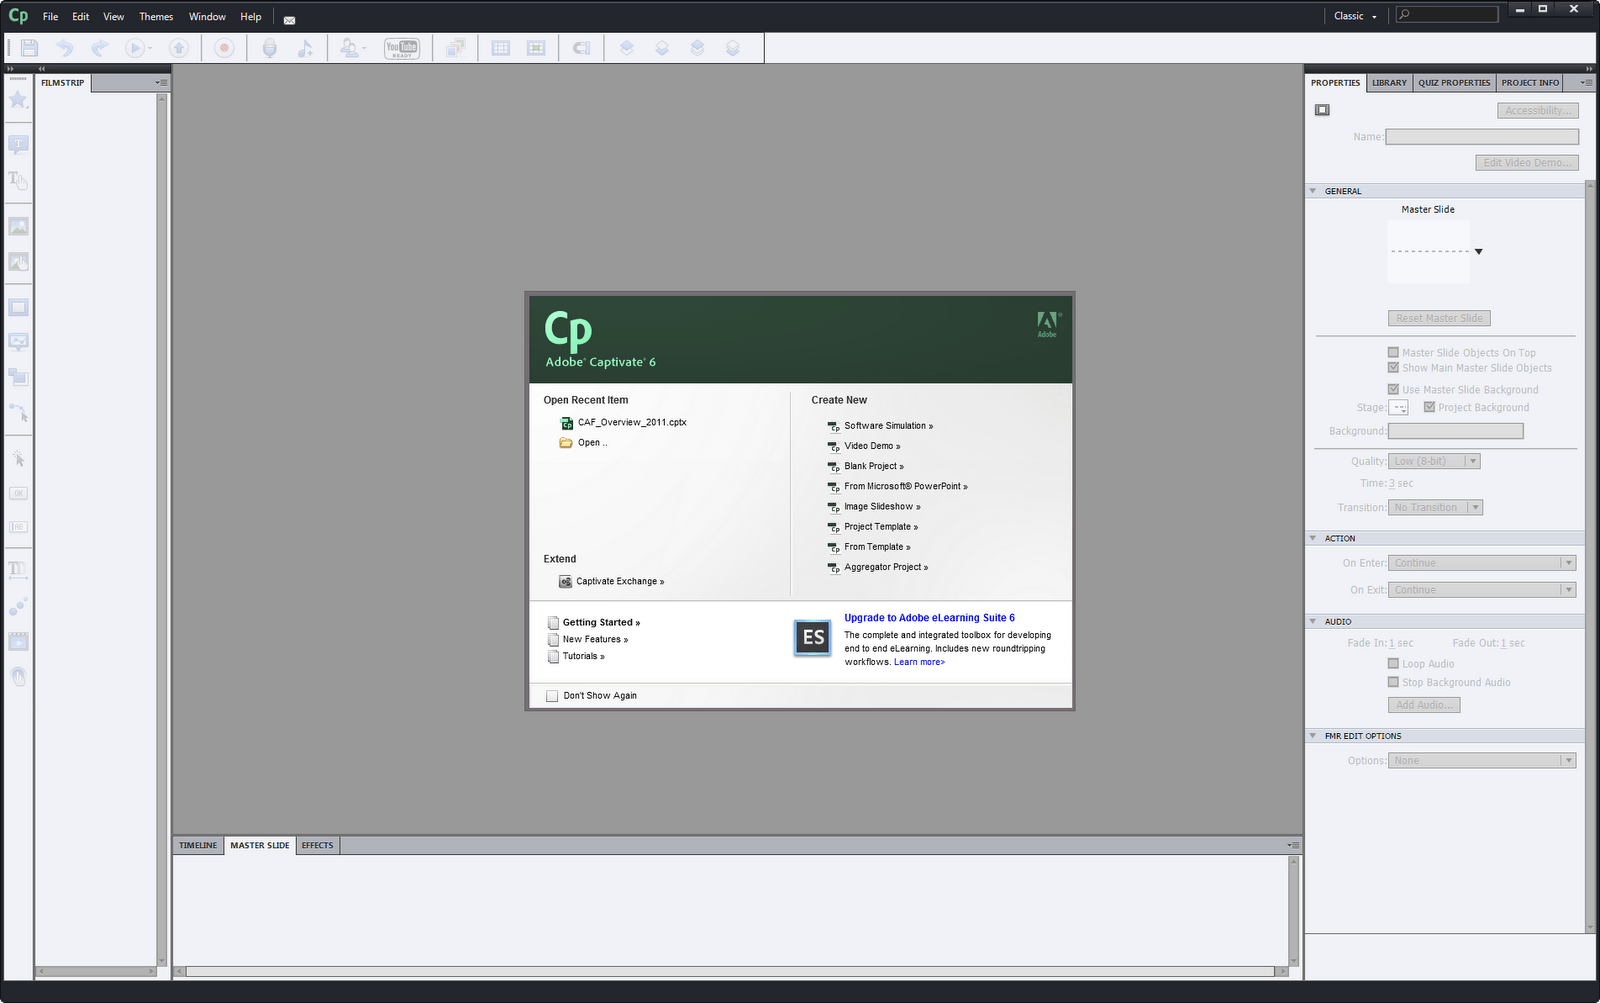
Task: Toggle Use Master Slide Background checkbox
Action: coord(1393,389)
